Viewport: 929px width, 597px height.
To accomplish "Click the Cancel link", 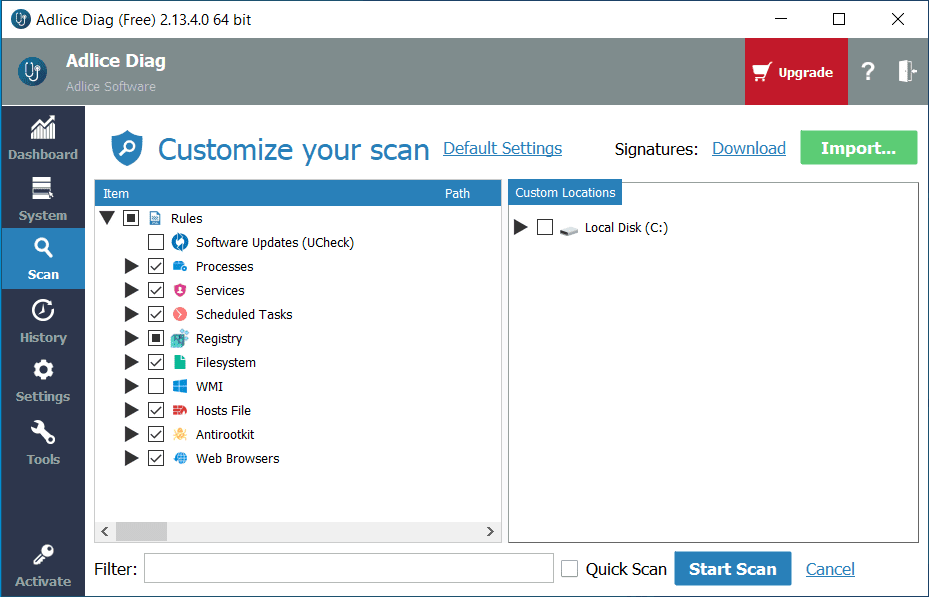I will [x=830, y=569].
